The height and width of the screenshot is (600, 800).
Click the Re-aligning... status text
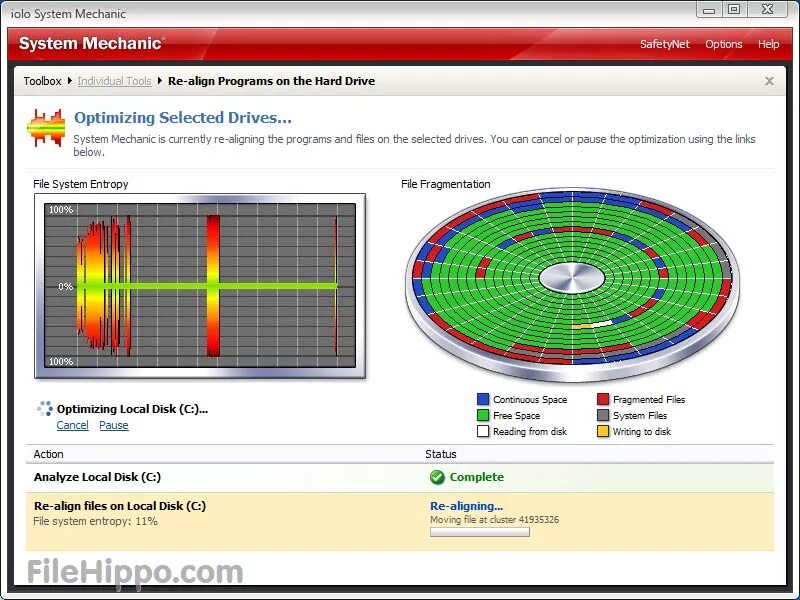point(466,506)
